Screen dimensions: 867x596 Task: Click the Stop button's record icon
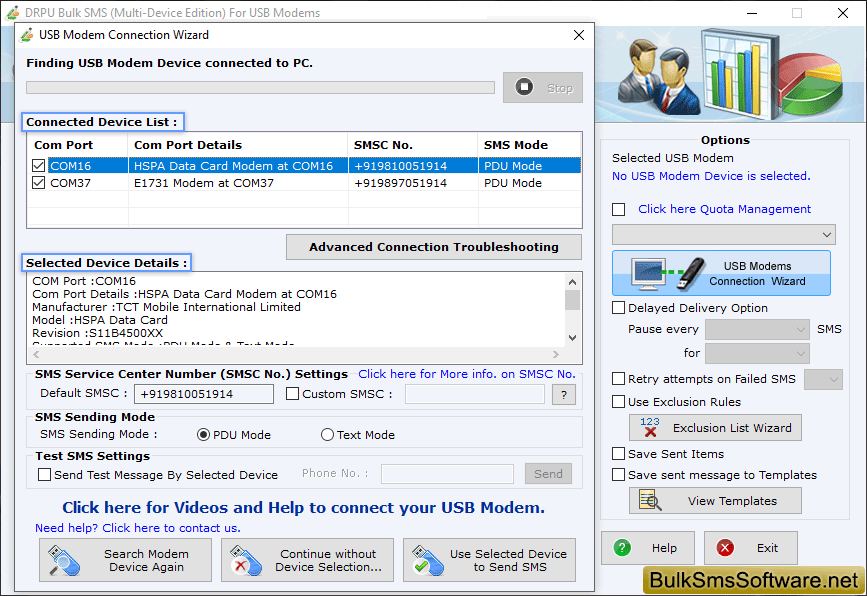click(x=524, y=87)
